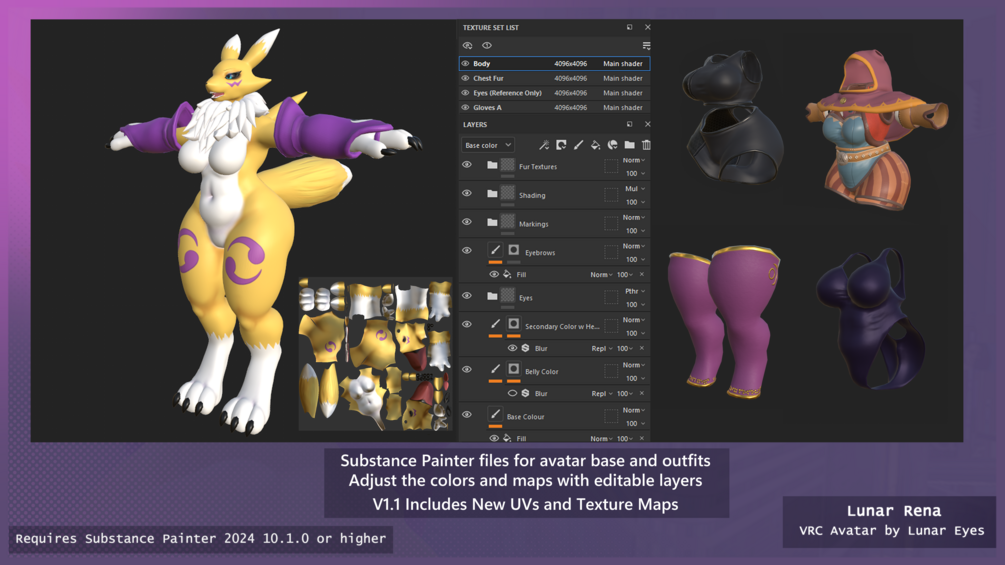The width and height of the screenshot is (1005, 565).
Task: Click the Fur Textures folder icon
Action: pos(492,165)
